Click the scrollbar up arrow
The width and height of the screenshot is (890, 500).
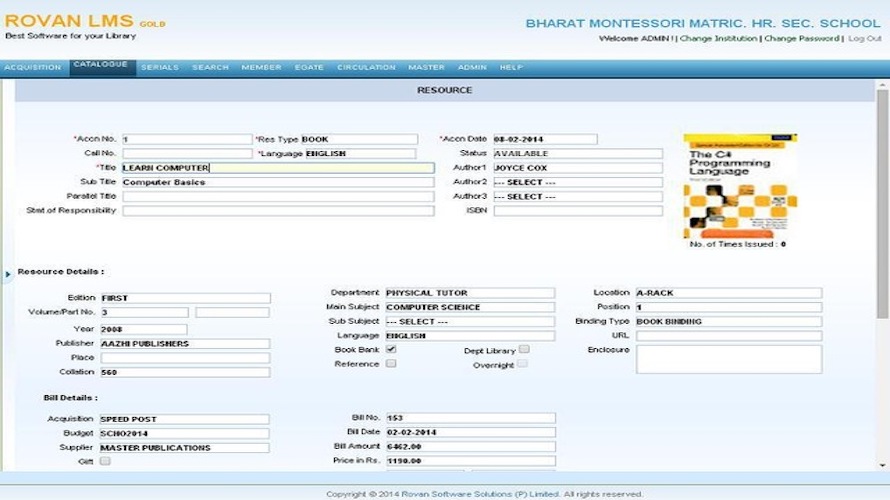882,85
